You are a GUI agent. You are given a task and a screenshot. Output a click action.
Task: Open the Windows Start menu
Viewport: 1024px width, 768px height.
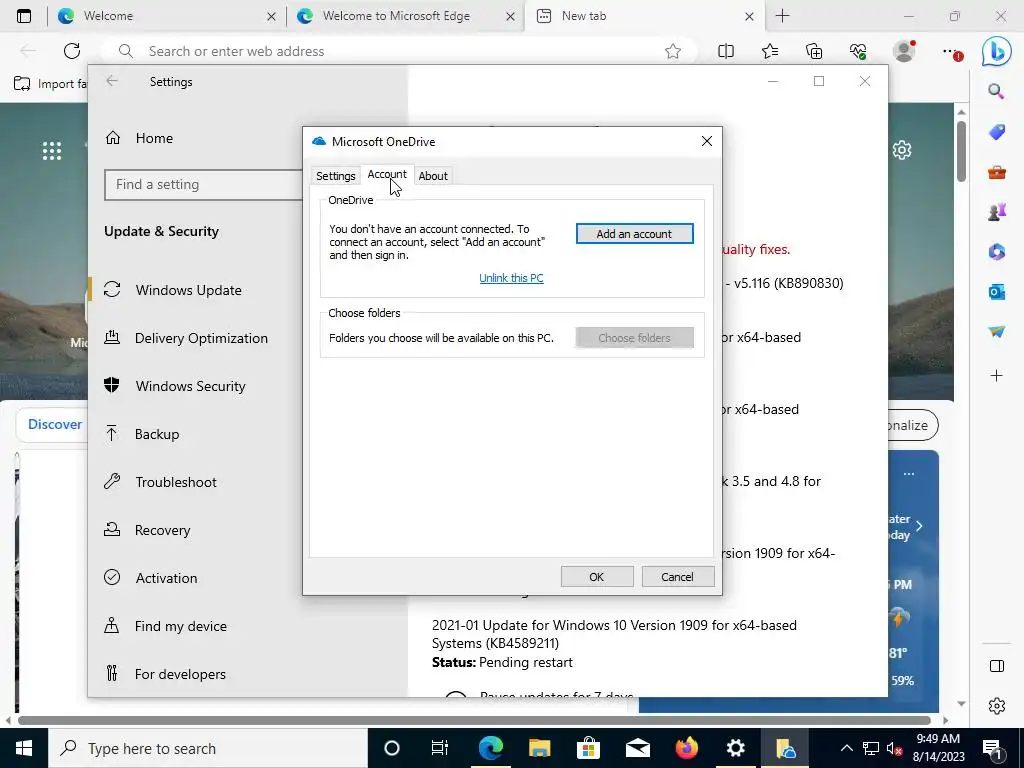click(x=24, y=748)
